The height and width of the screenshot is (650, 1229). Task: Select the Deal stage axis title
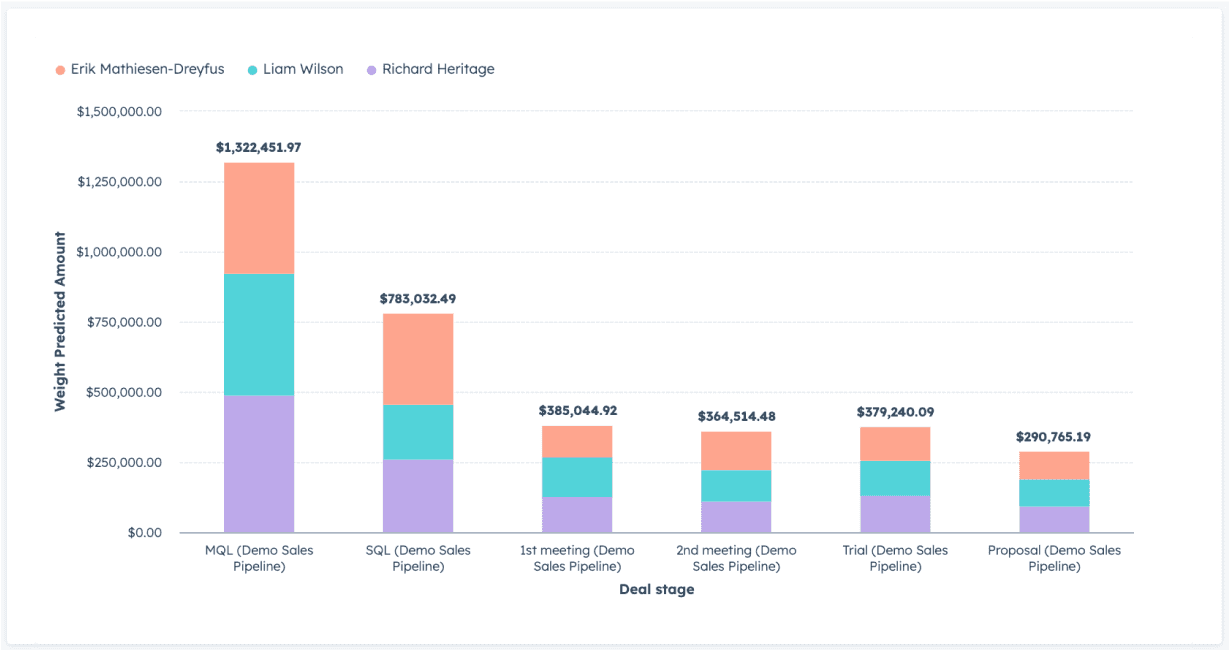point(656,589)
